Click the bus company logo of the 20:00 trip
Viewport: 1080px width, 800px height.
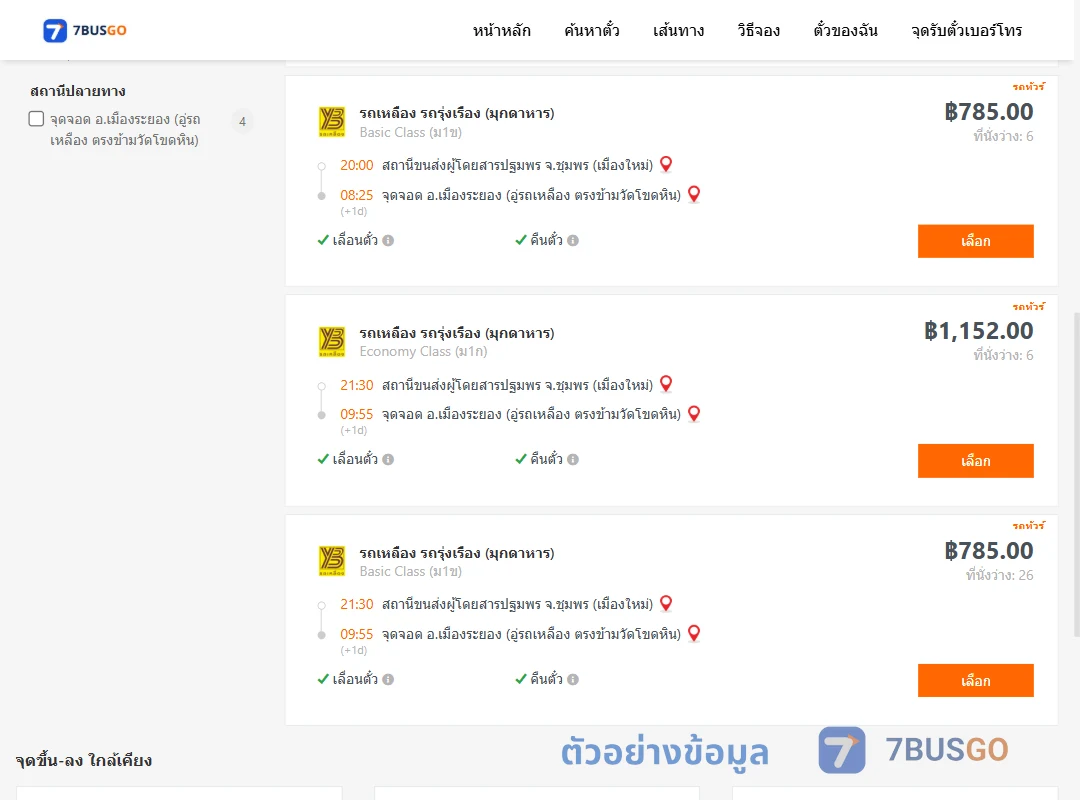[x=332, y=122]
